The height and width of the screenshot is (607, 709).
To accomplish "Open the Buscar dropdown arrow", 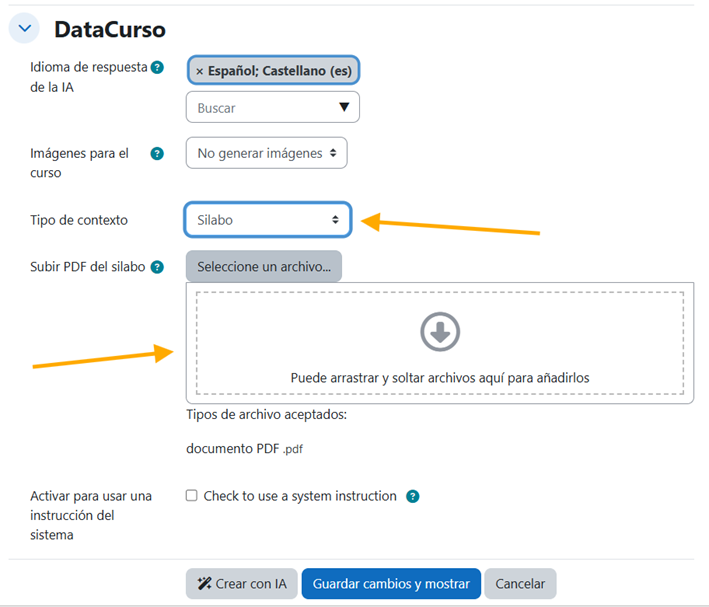I will [x=344, y=108].
